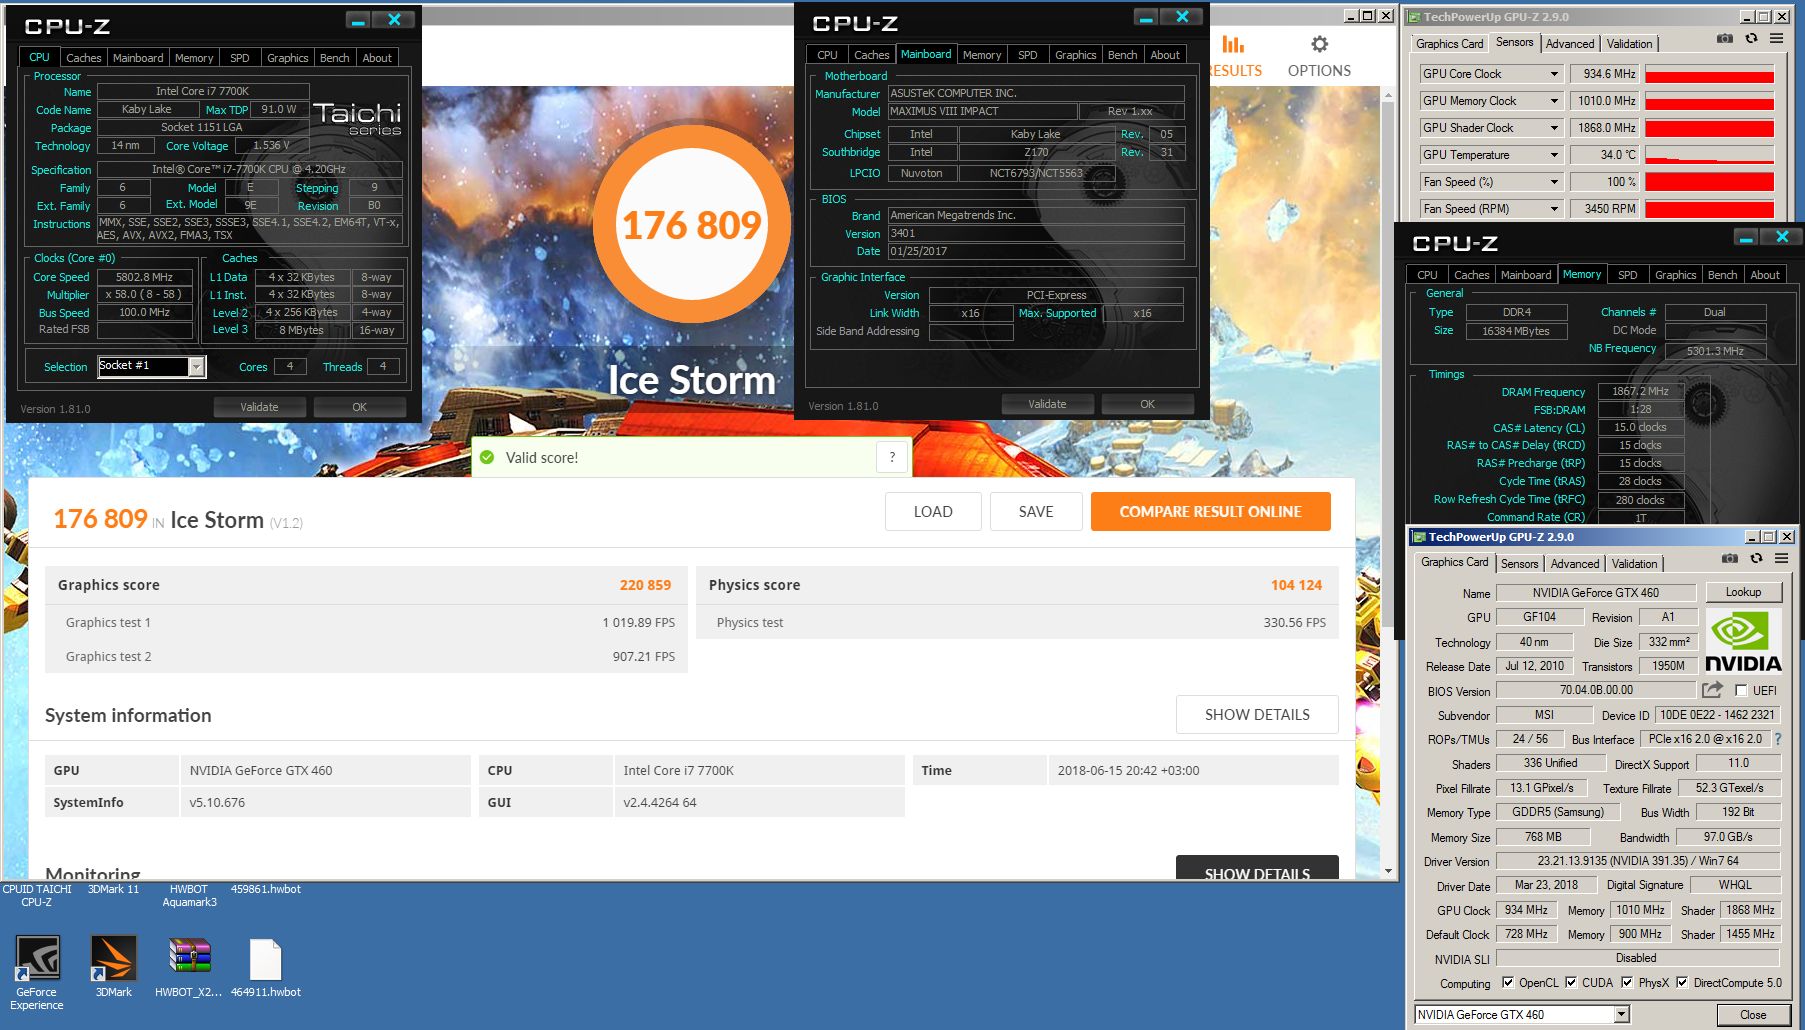
Task: Click Validate in left CPU-Z window
Action: (259, 407)
